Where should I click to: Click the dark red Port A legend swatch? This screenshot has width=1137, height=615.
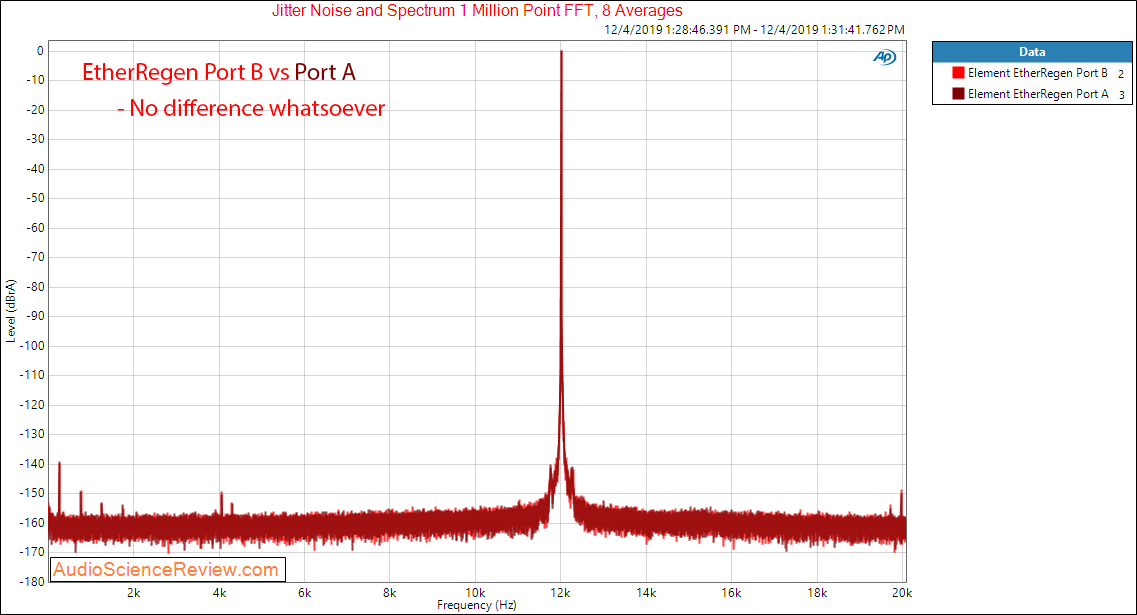[x=958, y=94]
